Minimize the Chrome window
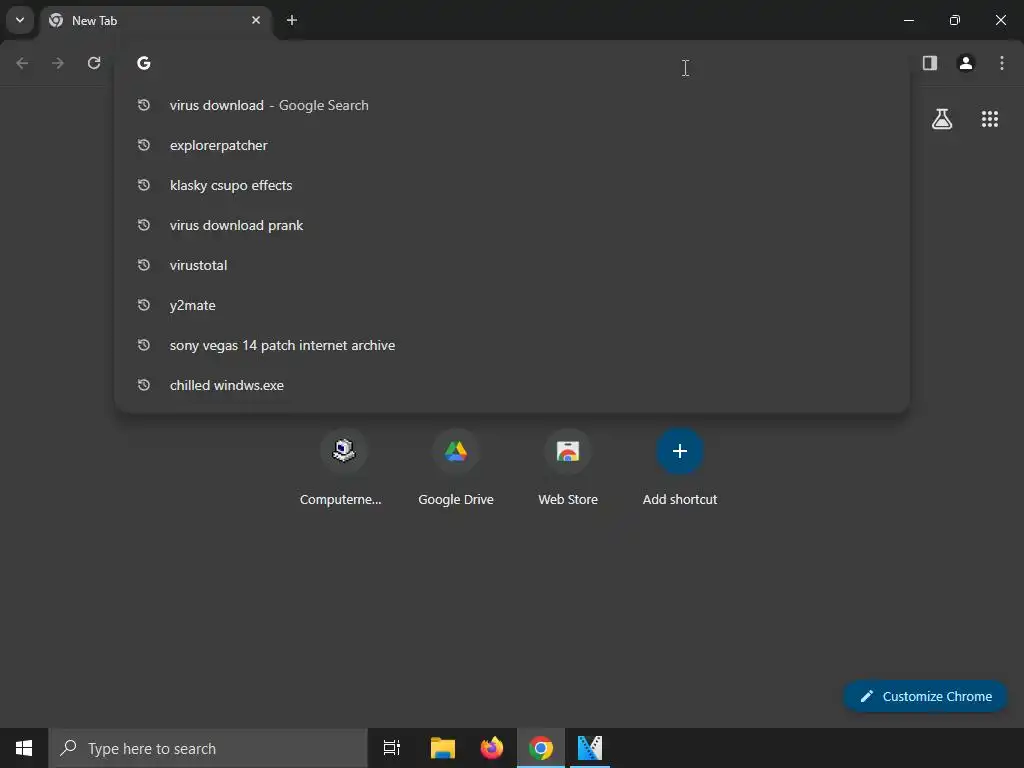This screenshot has height=768, width=1024. pos(908,20)
